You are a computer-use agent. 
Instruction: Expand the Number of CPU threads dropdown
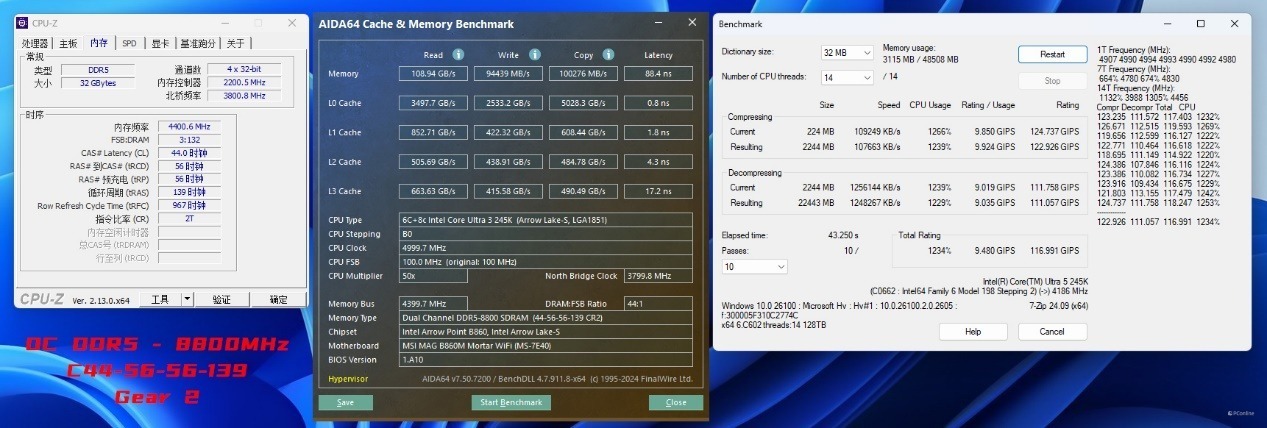tap(847, 78)
